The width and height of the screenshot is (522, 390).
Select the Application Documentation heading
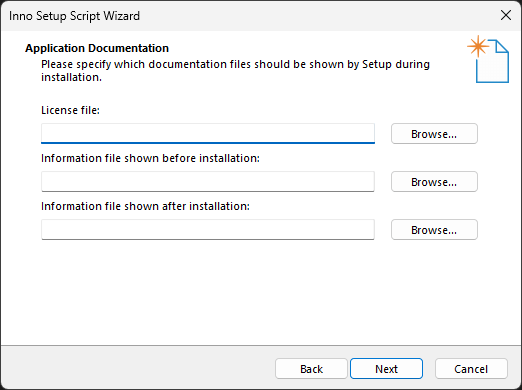(x=97, y=48)
